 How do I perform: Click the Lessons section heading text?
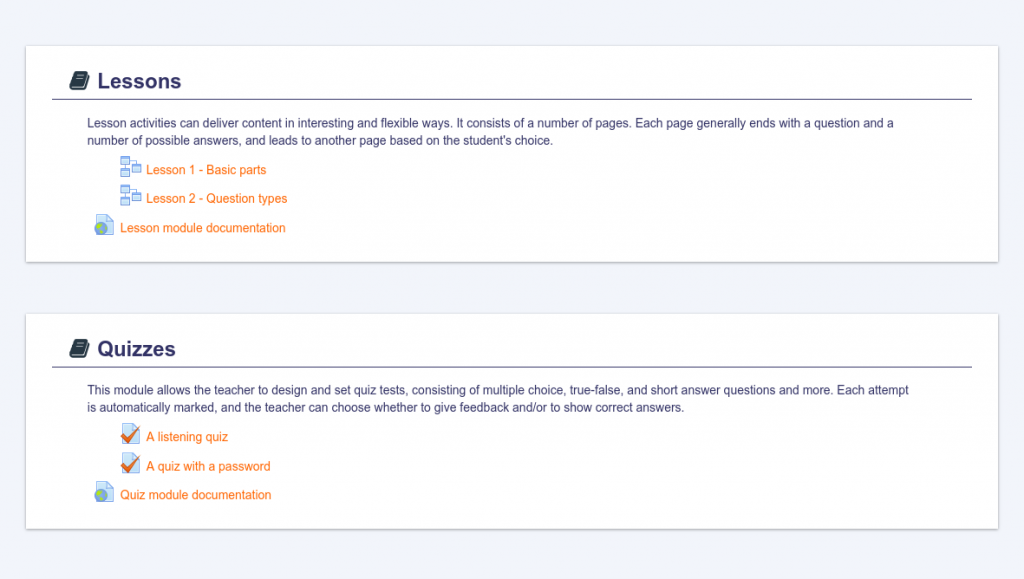pyautogui.click(x=139, y=81)
